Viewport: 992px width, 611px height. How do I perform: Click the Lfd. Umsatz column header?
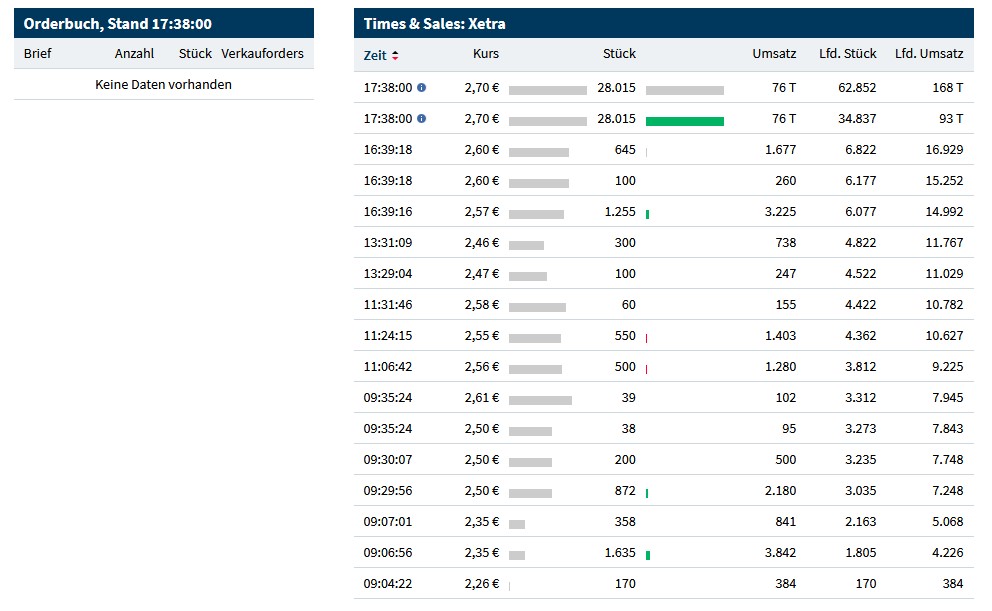[x=929, y=54]
